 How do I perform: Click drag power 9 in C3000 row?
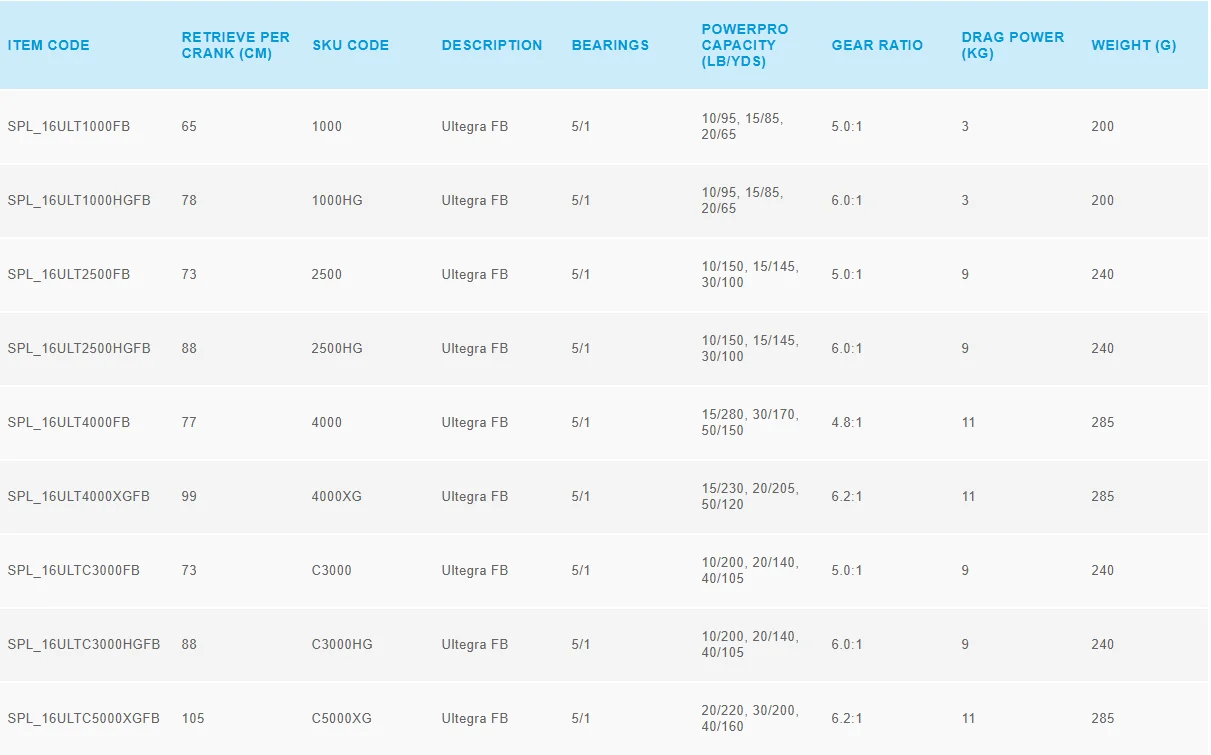click(965, 570)
